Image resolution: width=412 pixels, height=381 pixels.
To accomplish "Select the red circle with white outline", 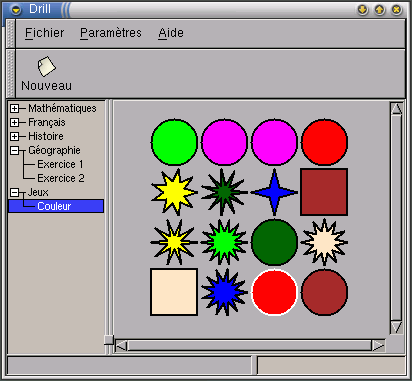I will 274,292.
